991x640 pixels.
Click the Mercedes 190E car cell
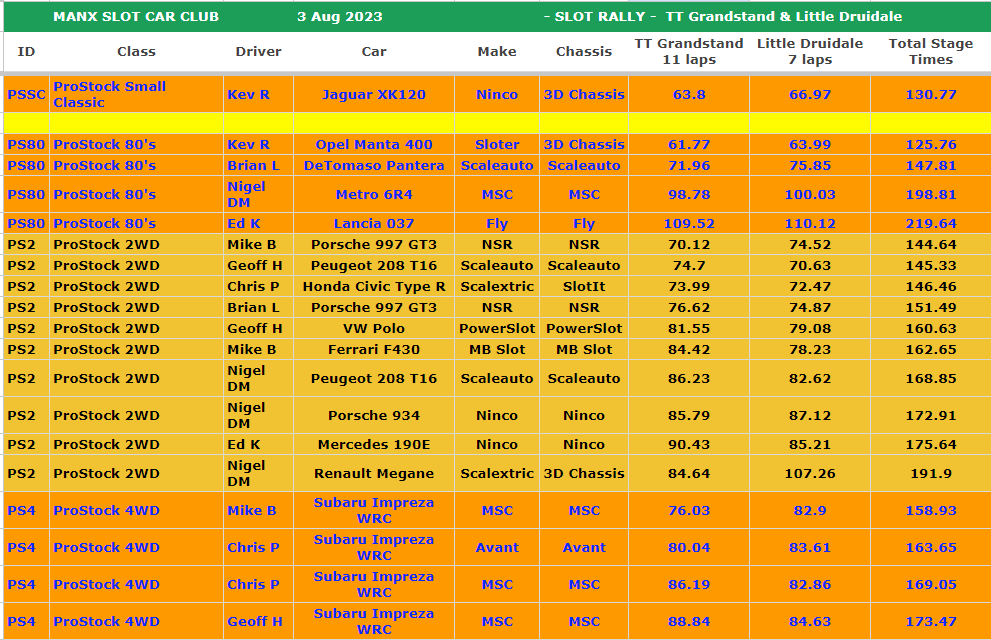pyautogui.click(x=373, y=445)
